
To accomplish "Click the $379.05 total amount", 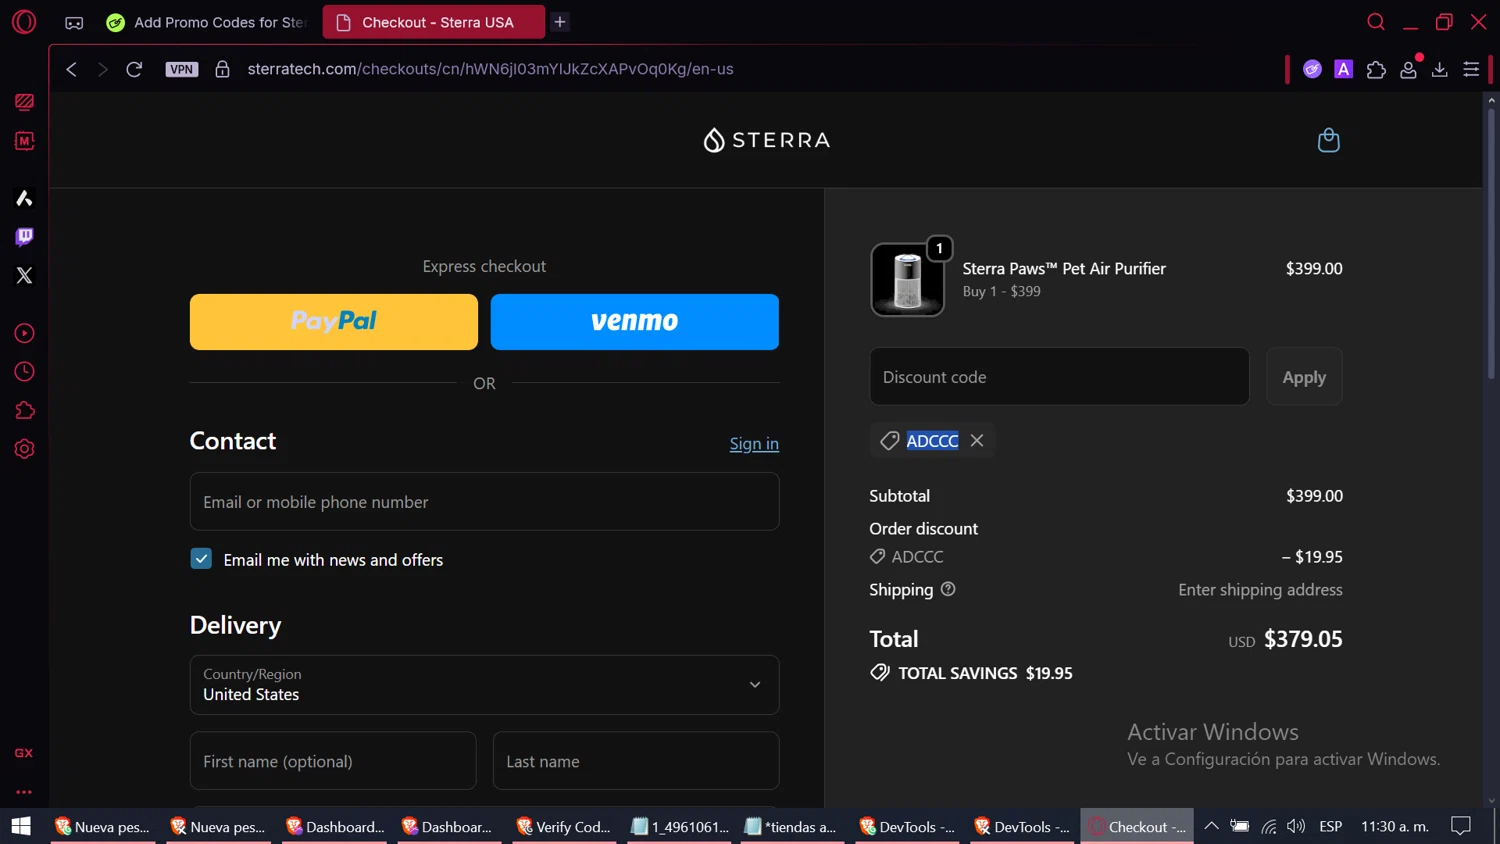I will click(1303, 639).
